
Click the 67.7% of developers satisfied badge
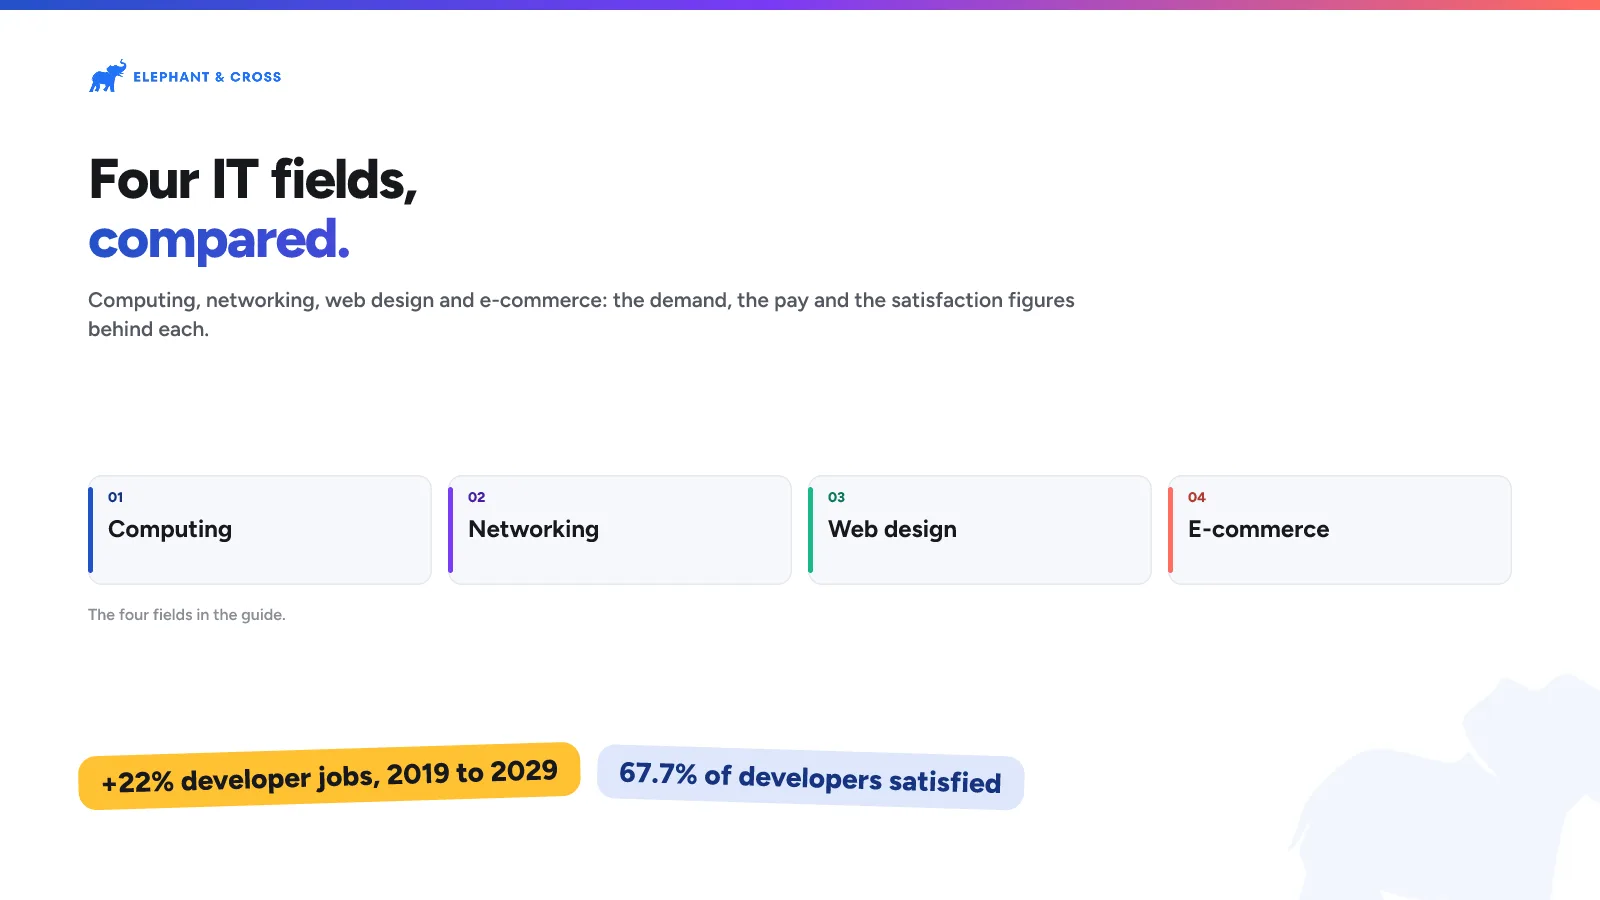coord(810,777)
